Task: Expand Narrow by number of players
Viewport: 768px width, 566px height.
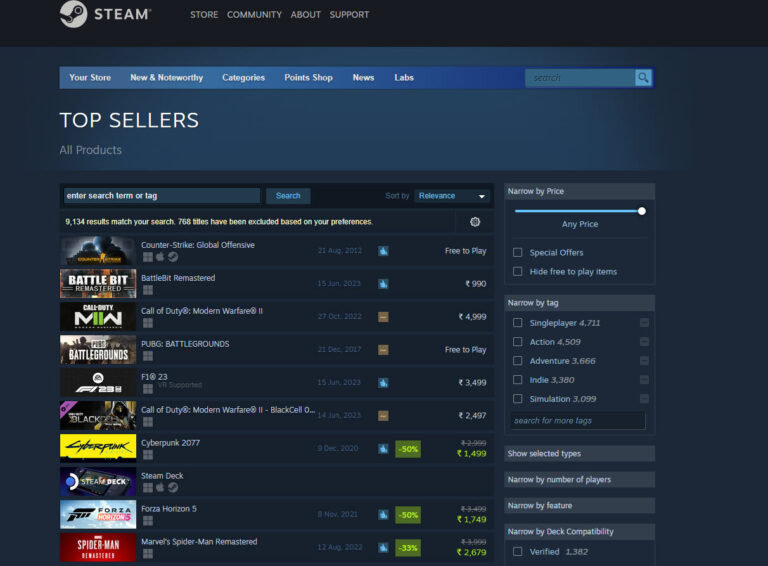Action: pos(579,479)
